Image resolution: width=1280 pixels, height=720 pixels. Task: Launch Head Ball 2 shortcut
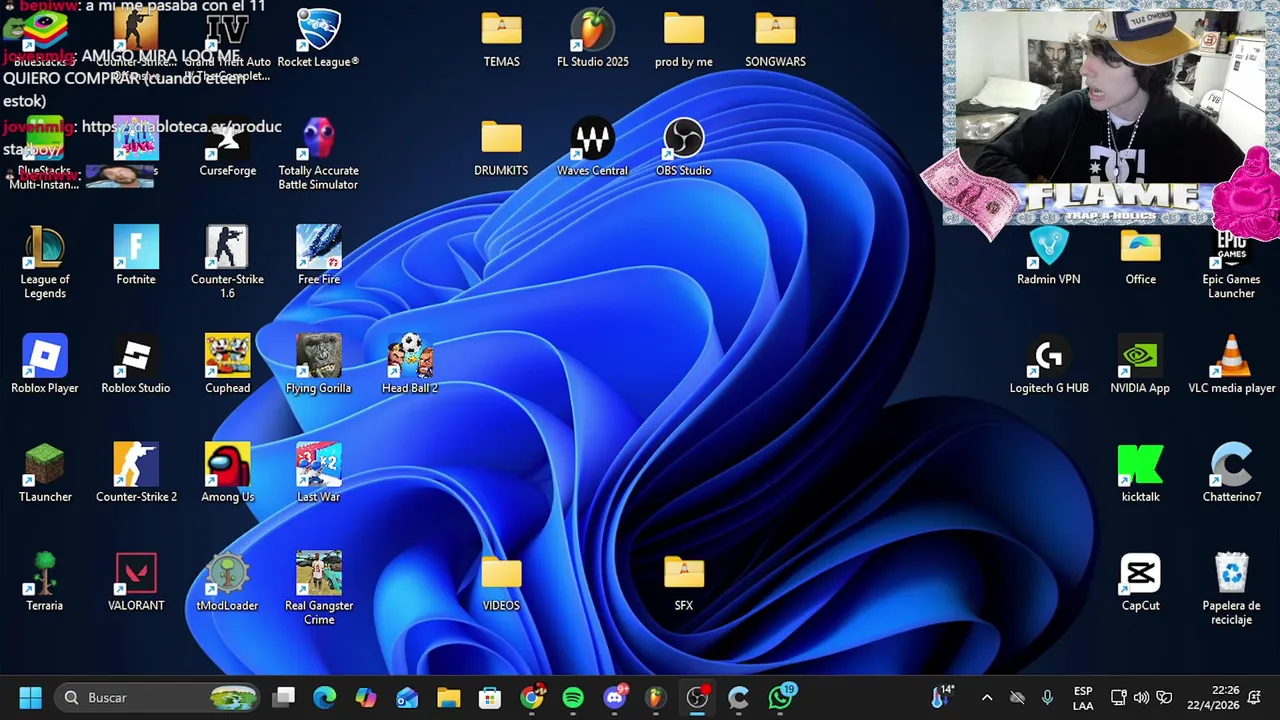(410, 365)
